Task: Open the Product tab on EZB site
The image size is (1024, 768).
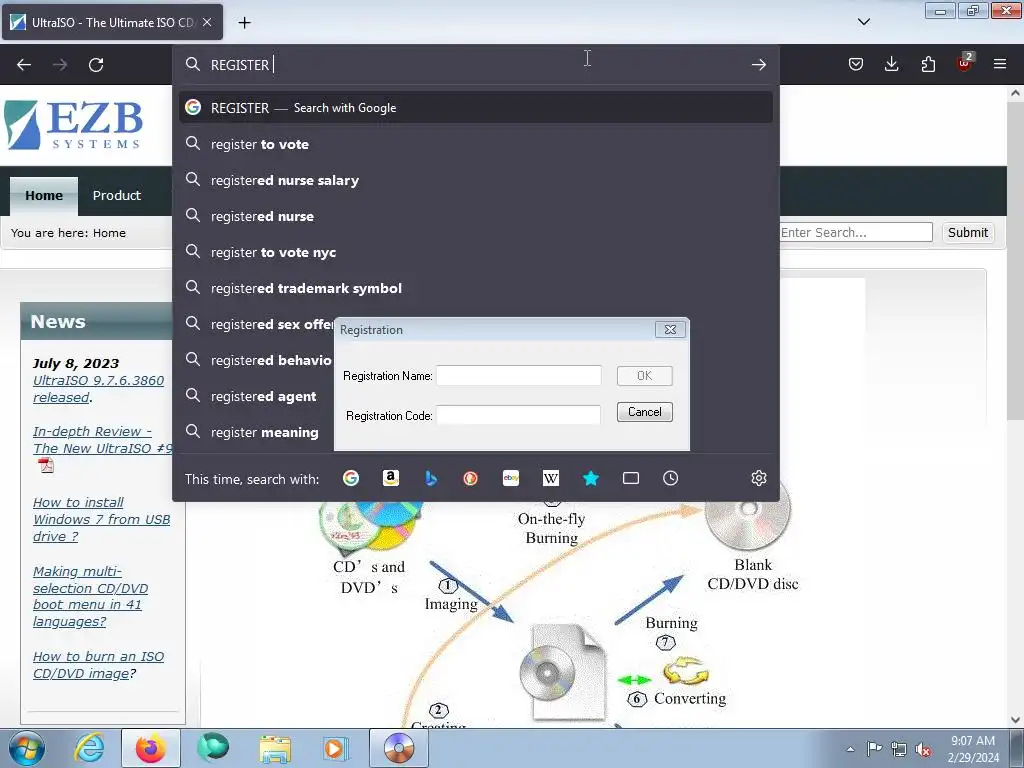Action: [116, 195]
